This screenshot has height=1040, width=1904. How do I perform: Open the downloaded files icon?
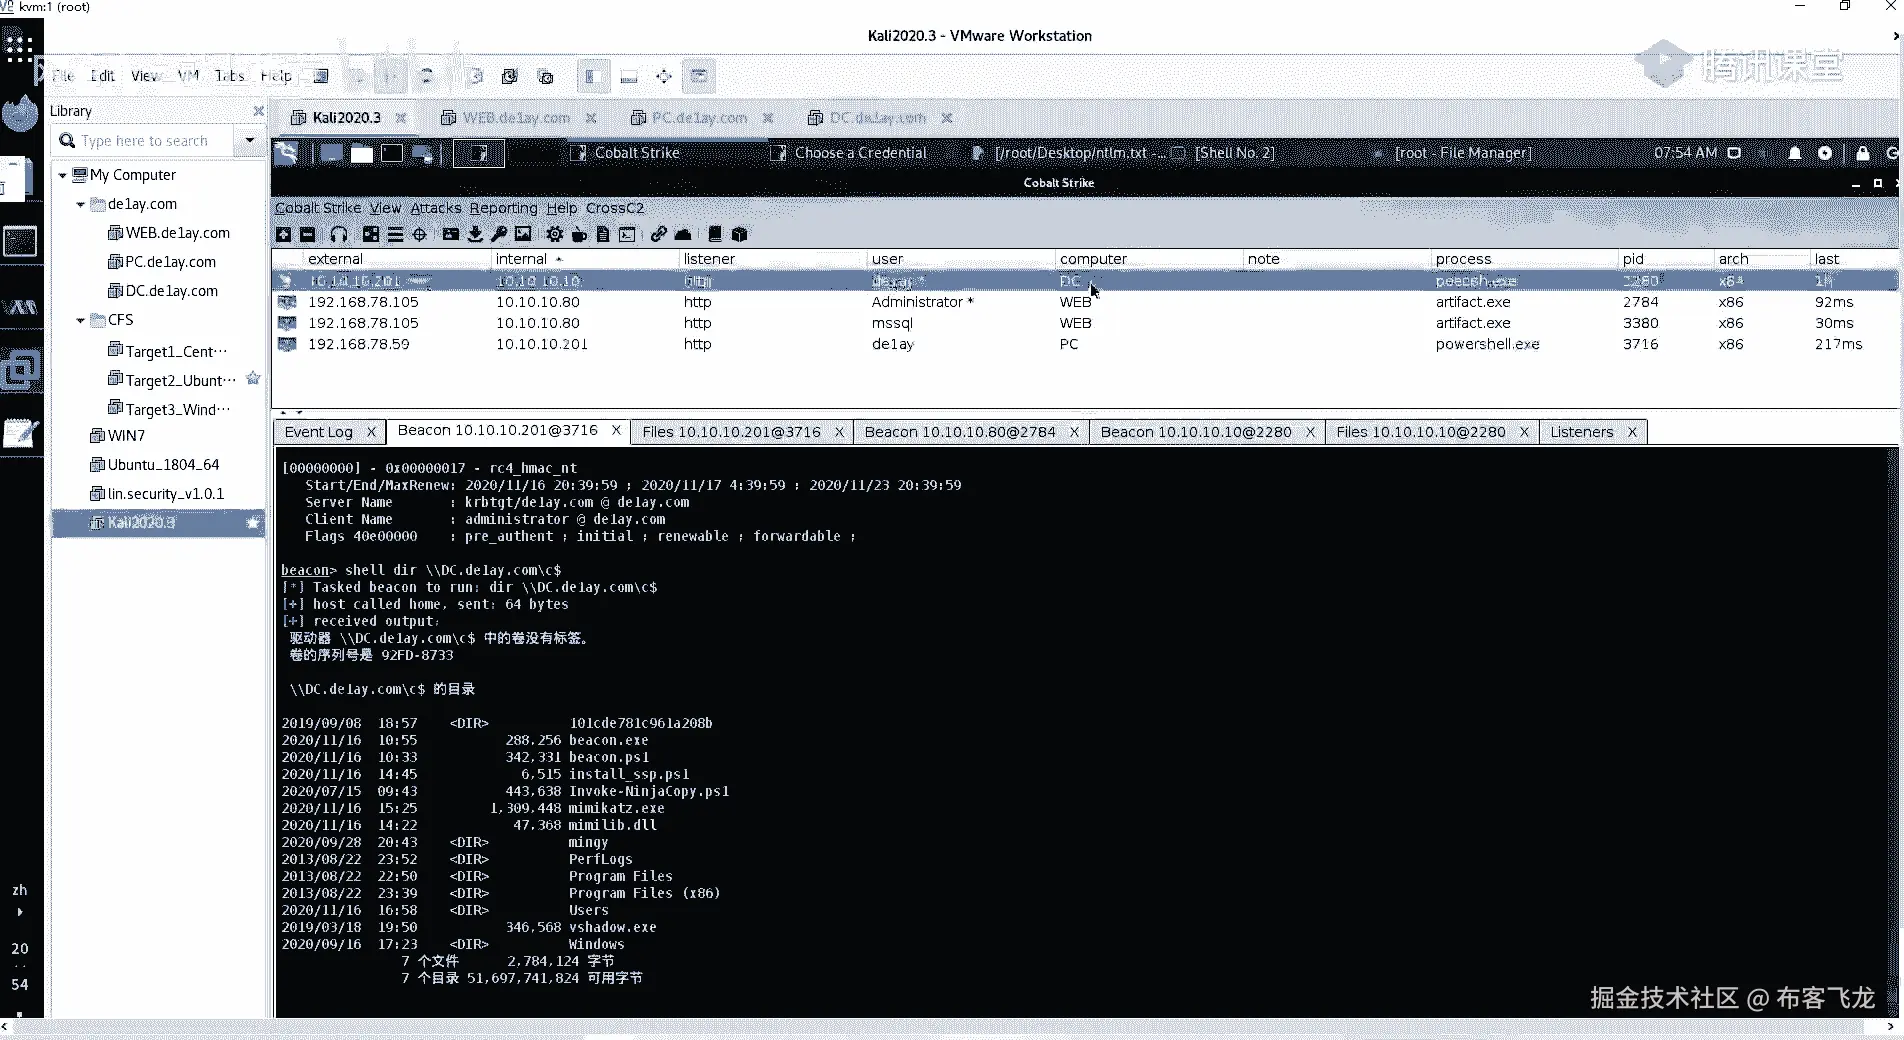point(475,234)
